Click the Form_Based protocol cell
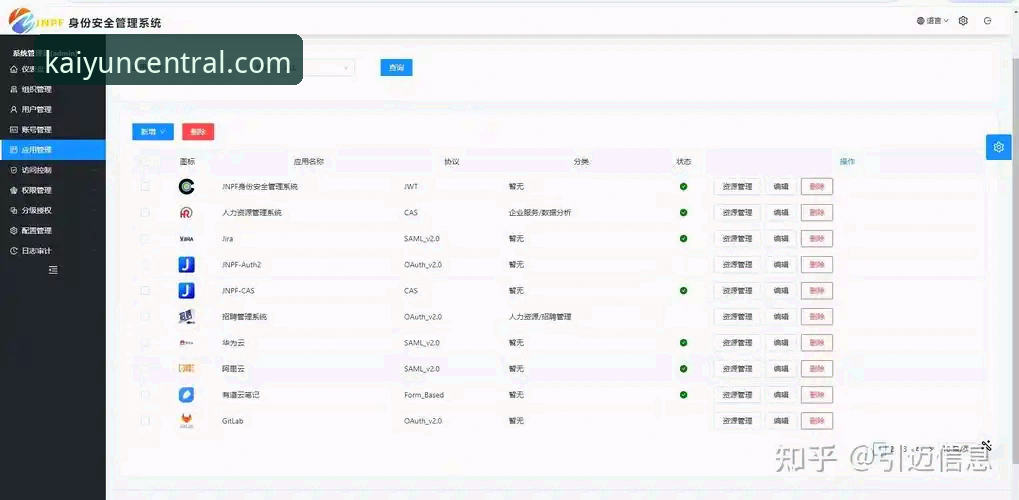Viewport: 1019px width, 500px height. click(x=424, y=395)
